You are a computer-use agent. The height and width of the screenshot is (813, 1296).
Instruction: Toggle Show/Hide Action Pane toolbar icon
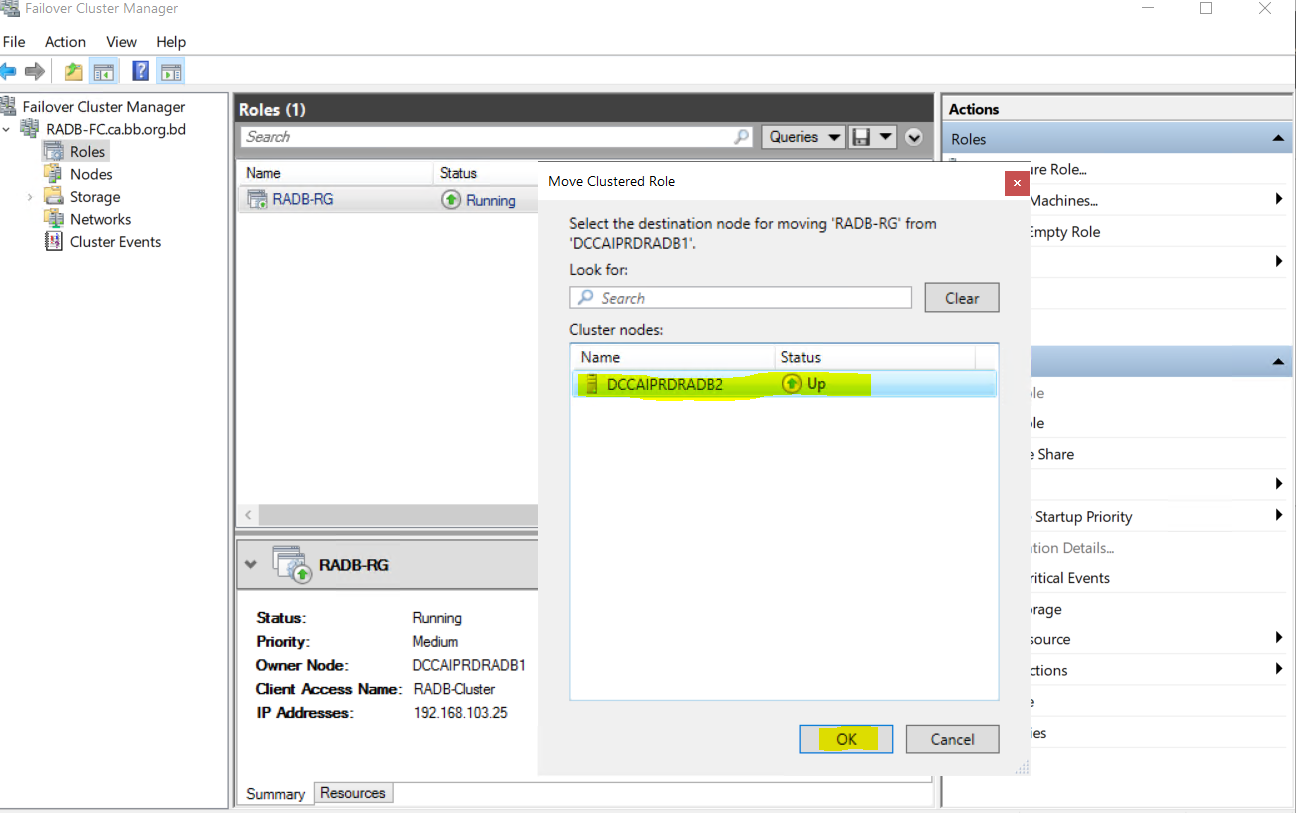[x=171, y=71]
